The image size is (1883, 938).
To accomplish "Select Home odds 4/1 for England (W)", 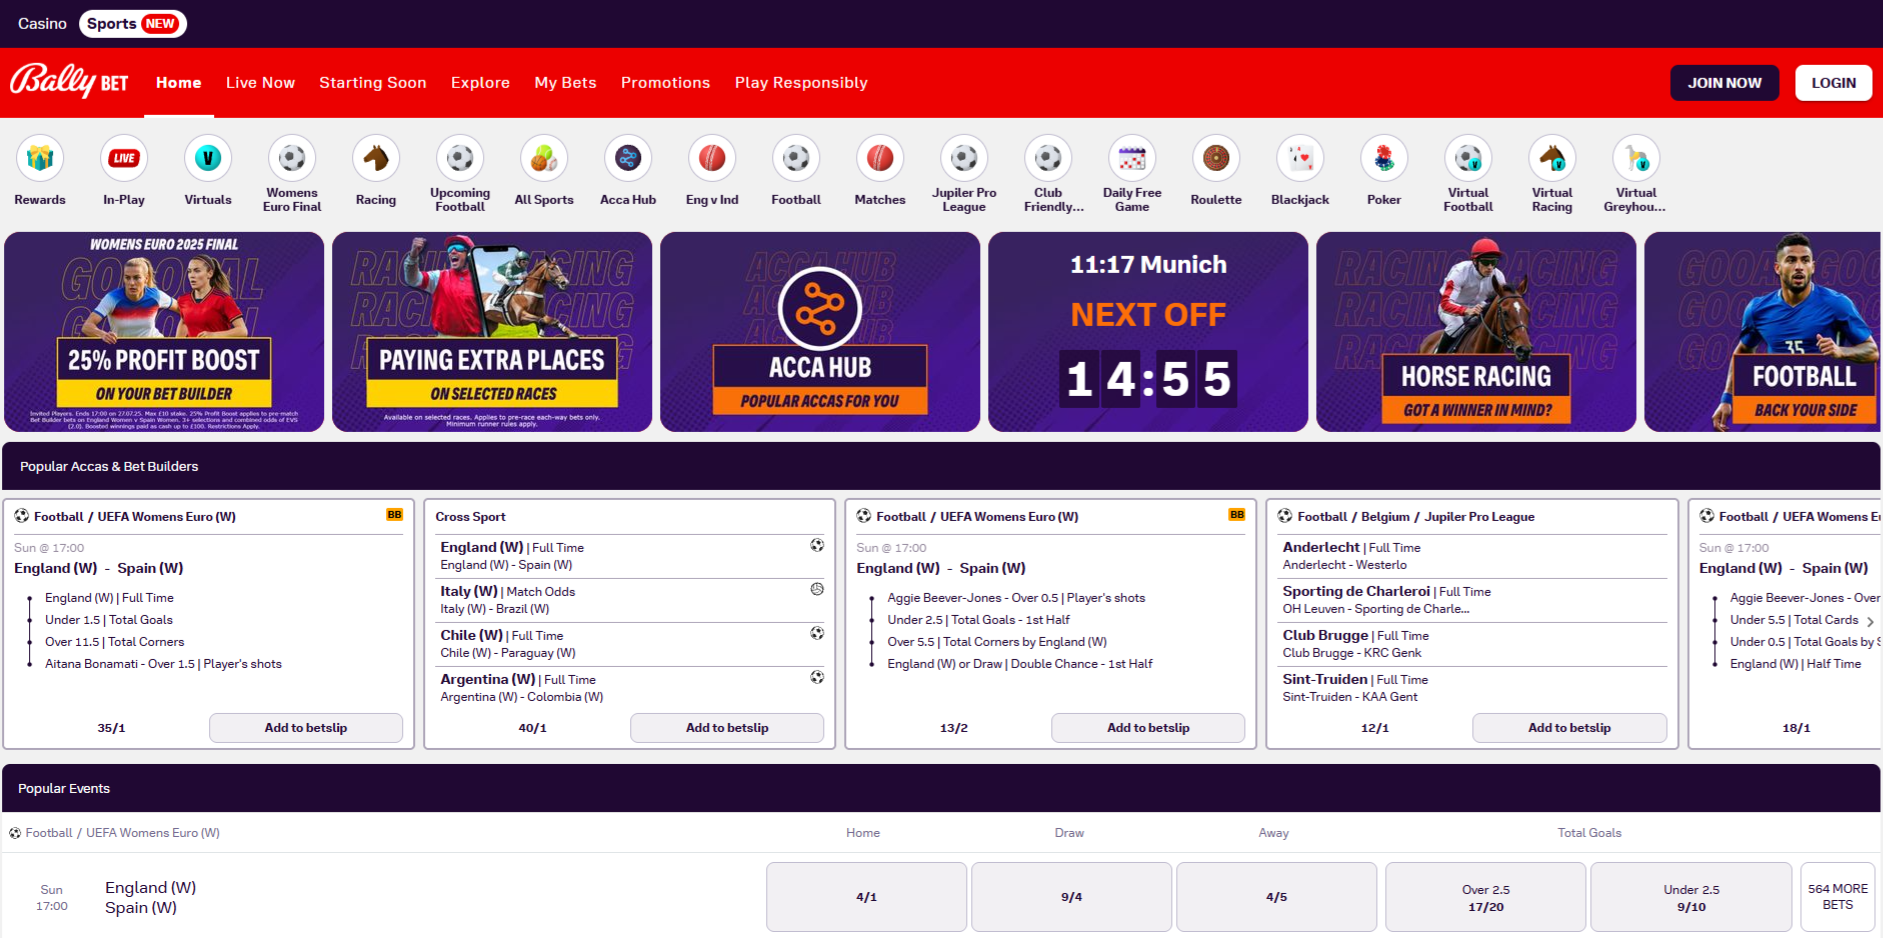I will (x=866, y=897).
